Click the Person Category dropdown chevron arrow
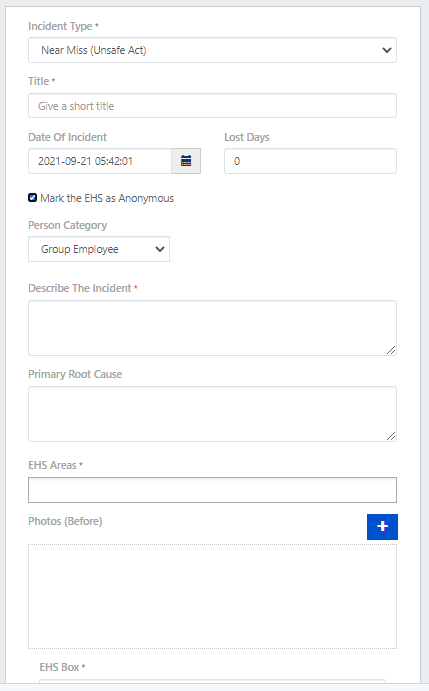The image size is (429, 691). (160, 249)
